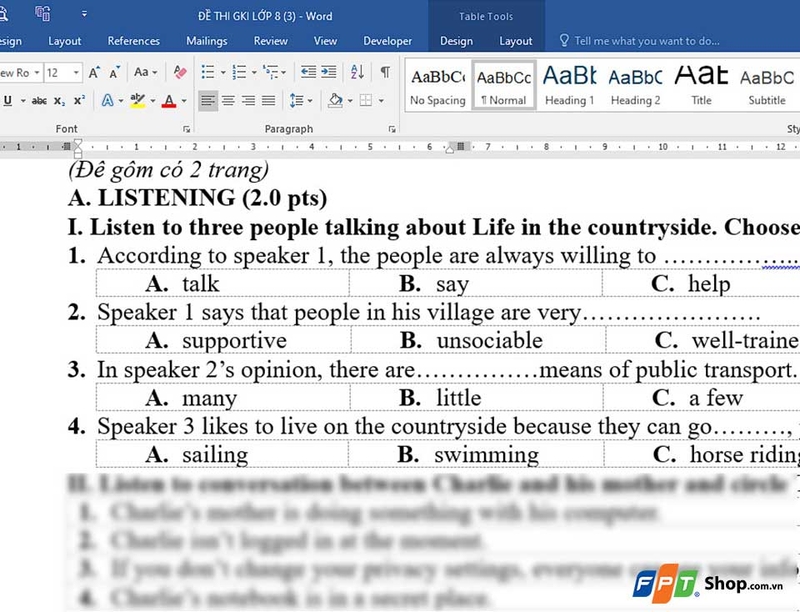Click answer text 'supportive'
The image size is (800, 612).
(235, 341)
